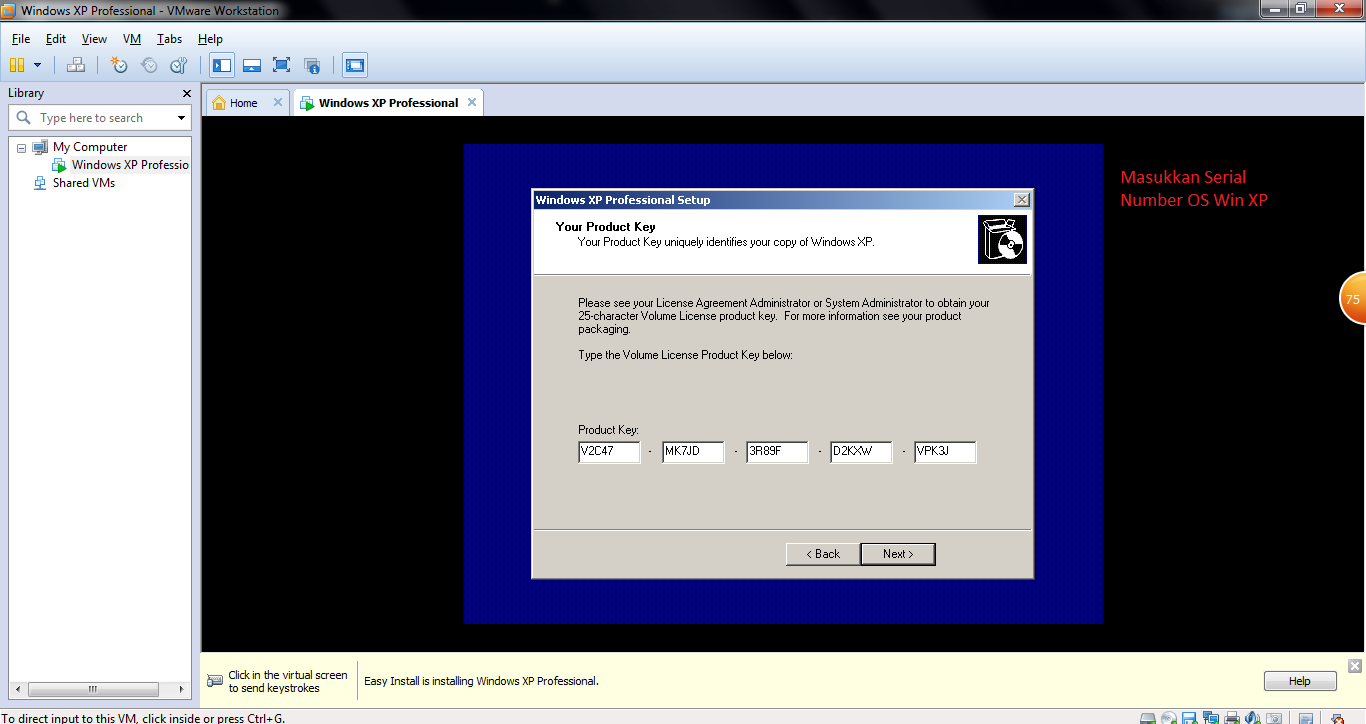Click the third Product Key field 3R89F
Screen dimensions: 1366x724
[x=777, y=452]
